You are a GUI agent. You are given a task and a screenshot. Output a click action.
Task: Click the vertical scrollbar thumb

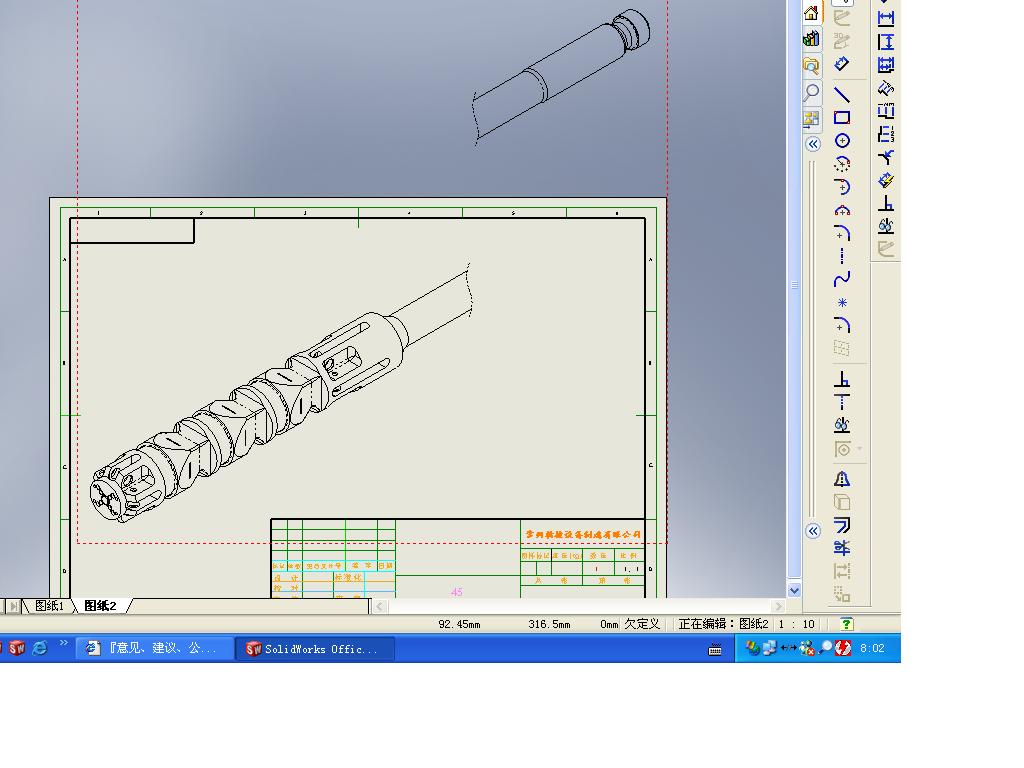794,285
